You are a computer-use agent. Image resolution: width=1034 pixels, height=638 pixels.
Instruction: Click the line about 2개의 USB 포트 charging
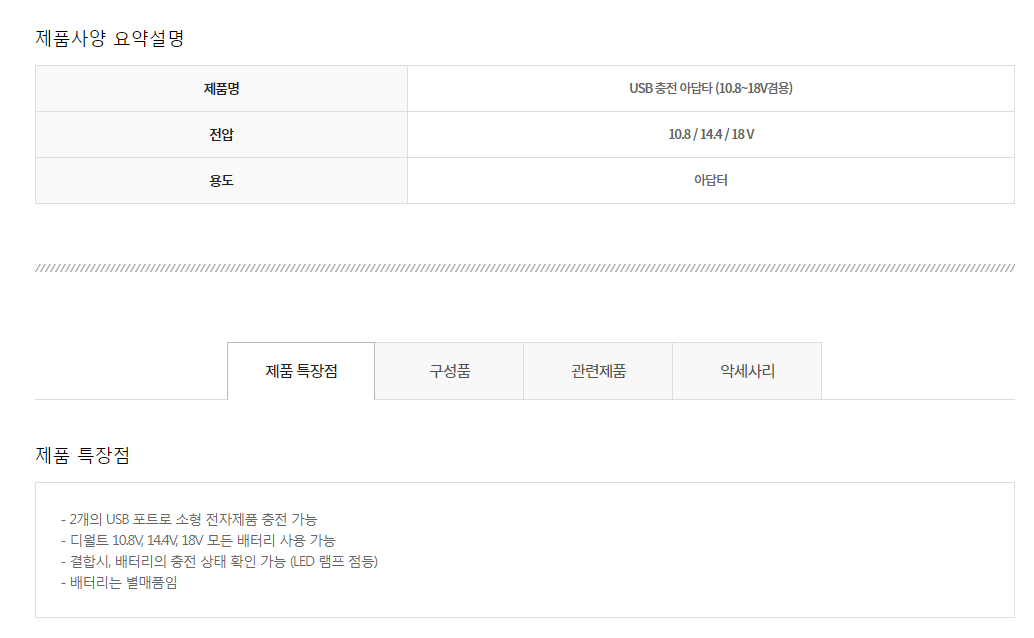pos(189,519)
